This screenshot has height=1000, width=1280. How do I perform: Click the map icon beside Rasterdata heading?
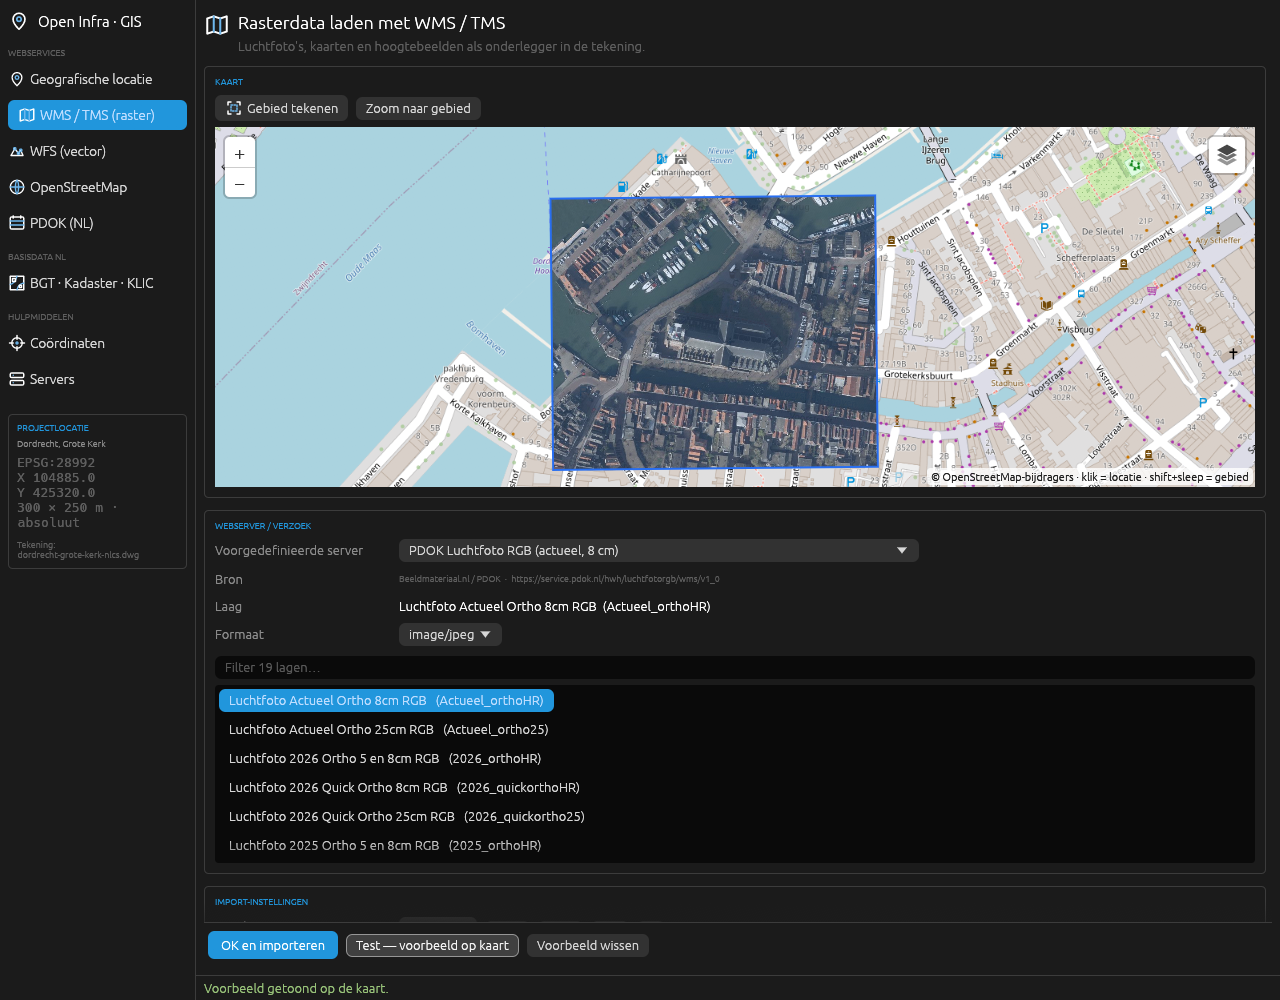coord(217,25)
